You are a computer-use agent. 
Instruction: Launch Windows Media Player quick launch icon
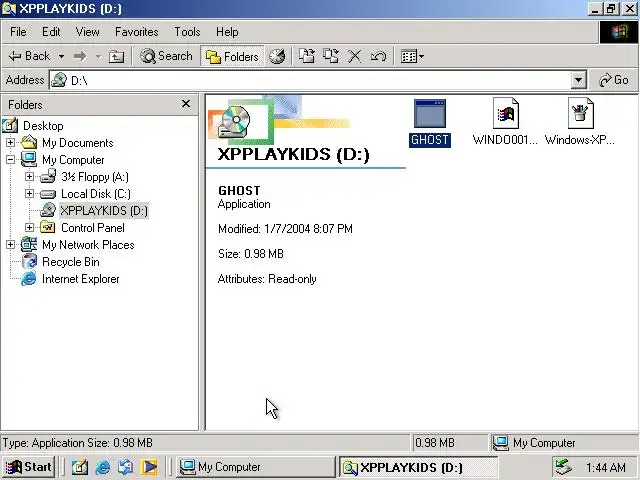(149, 467)
